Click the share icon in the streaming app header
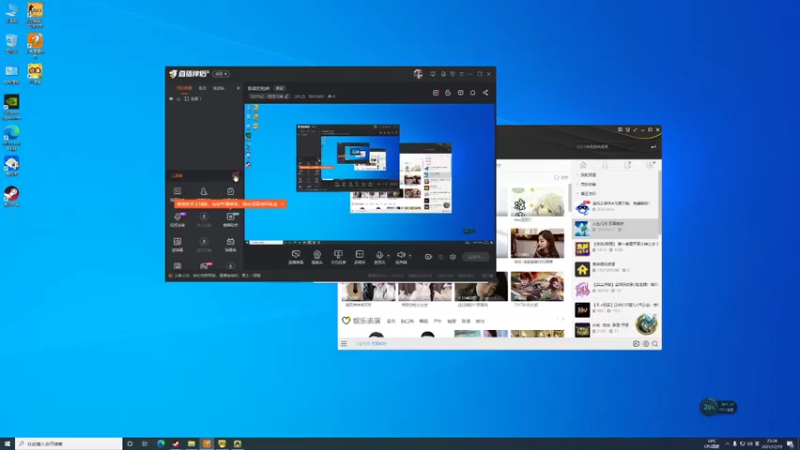This screenshot has width=800, height=450. point(485,93)
